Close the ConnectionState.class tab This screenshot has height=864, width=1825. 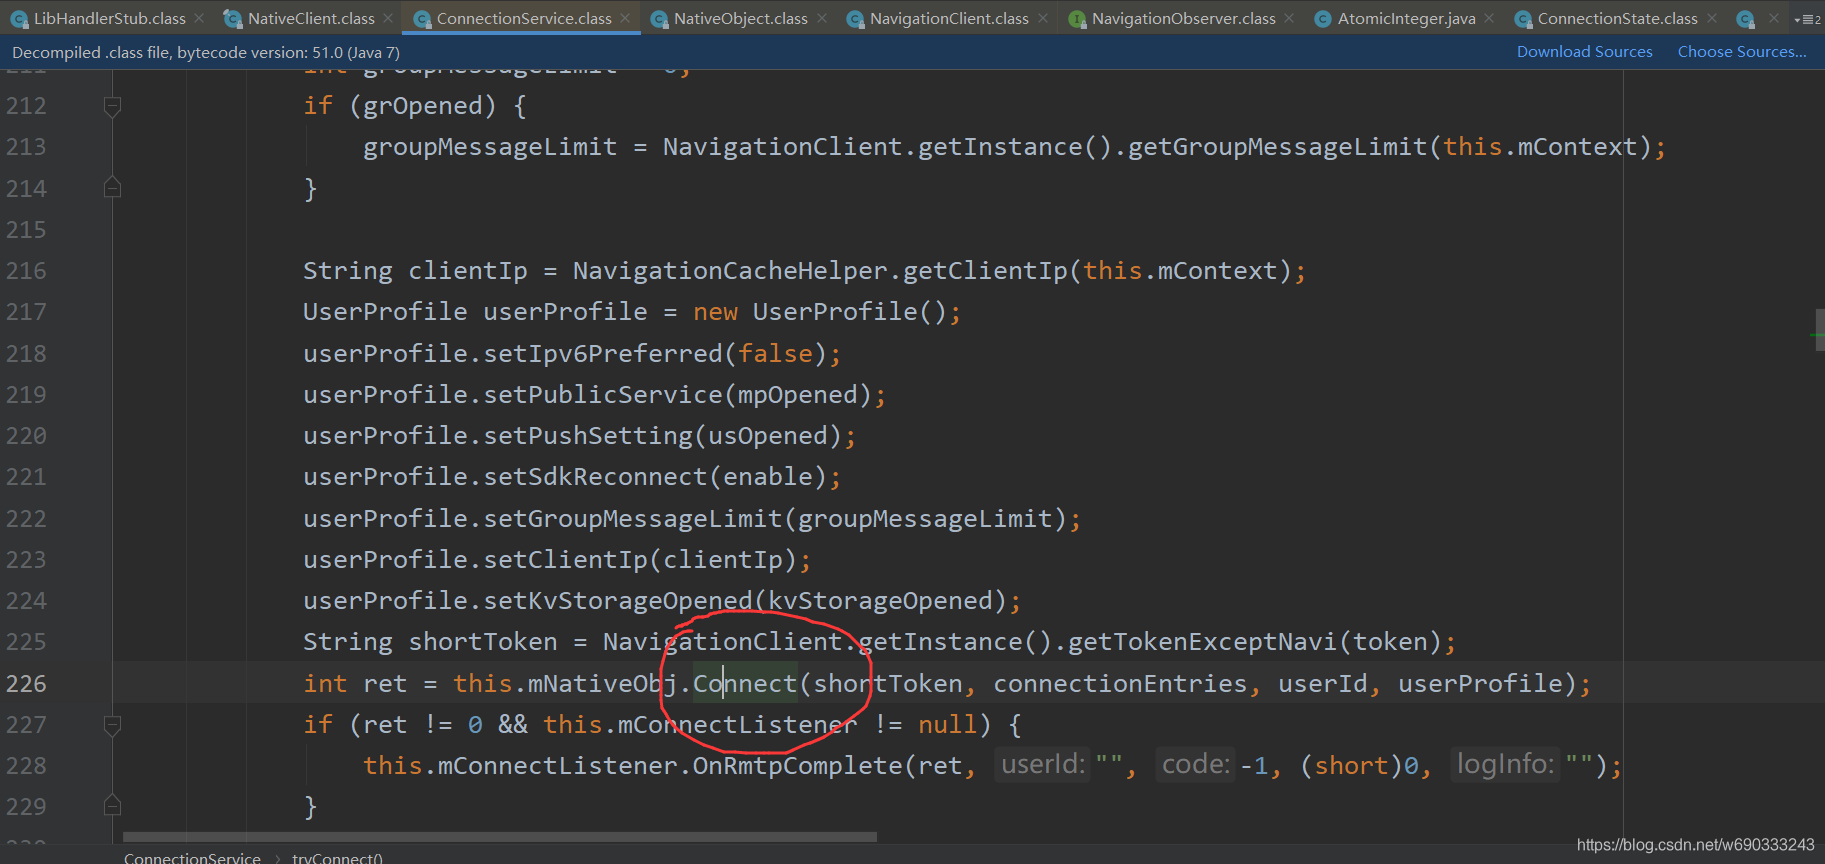(x=1712, y=18)
